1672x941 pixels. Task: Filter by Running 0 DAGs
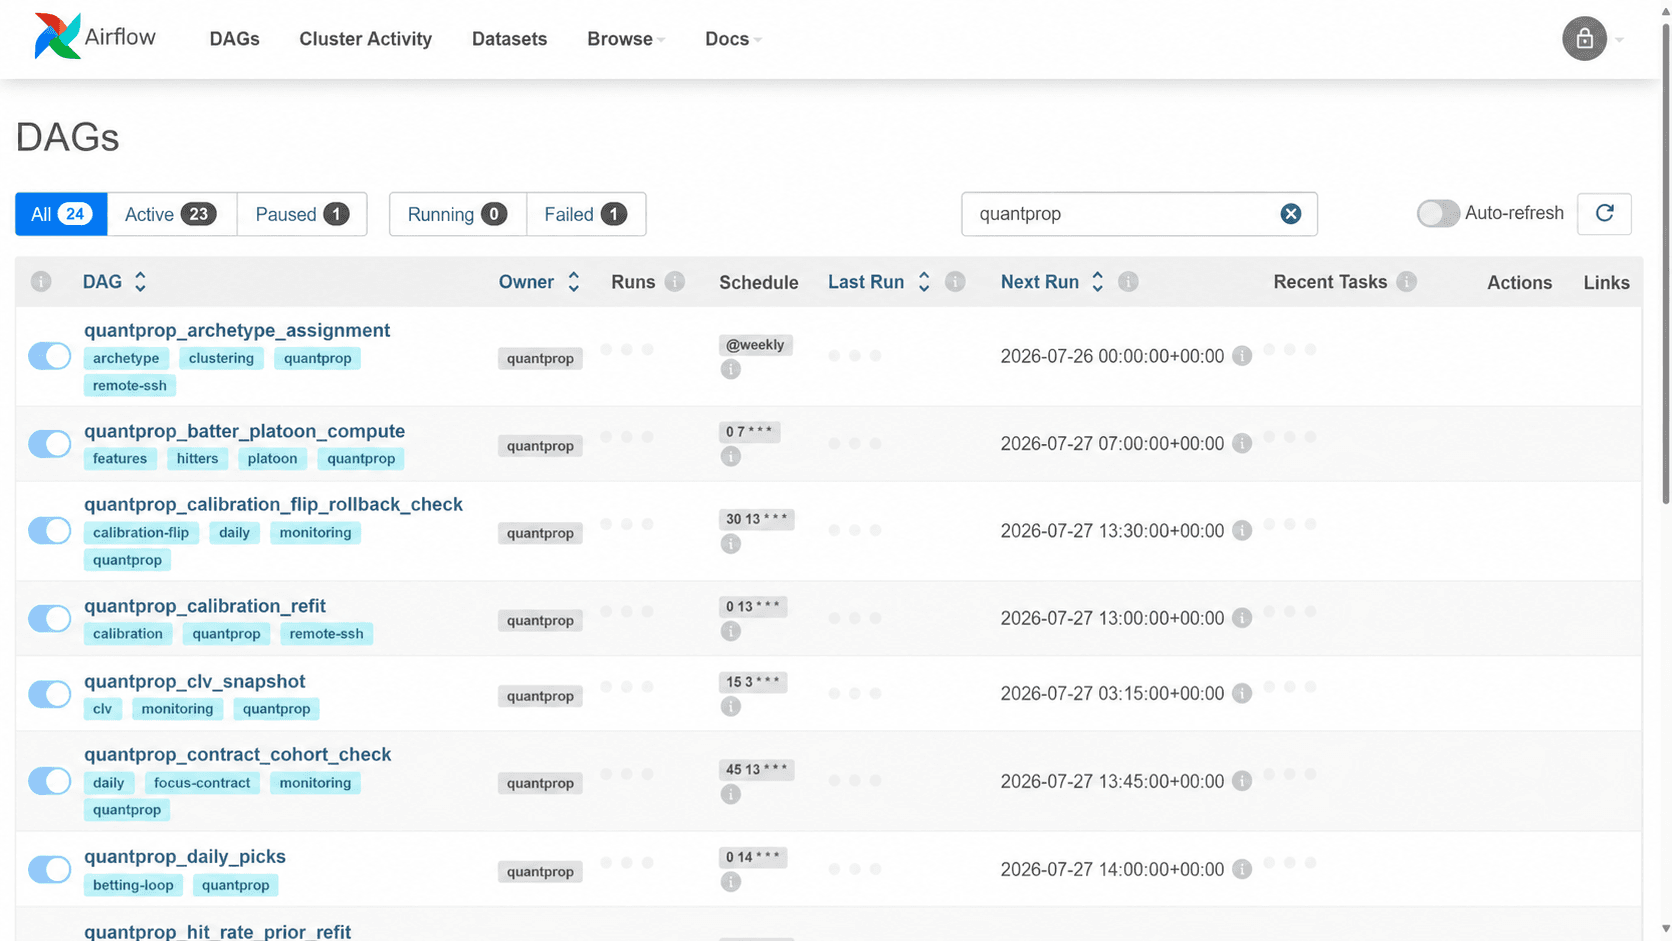pyautogui.click(x=458, y=214)
